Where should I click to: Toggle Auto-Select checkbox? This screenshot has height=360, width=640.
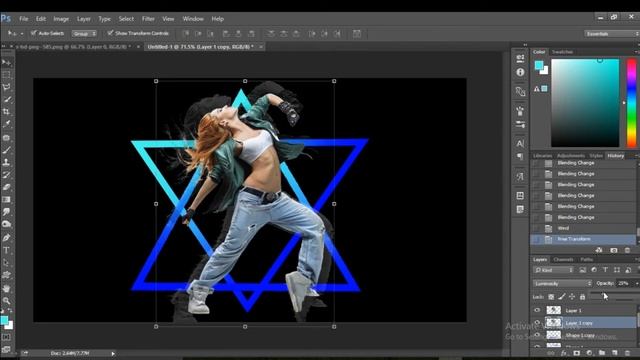(x=33, y=33)
